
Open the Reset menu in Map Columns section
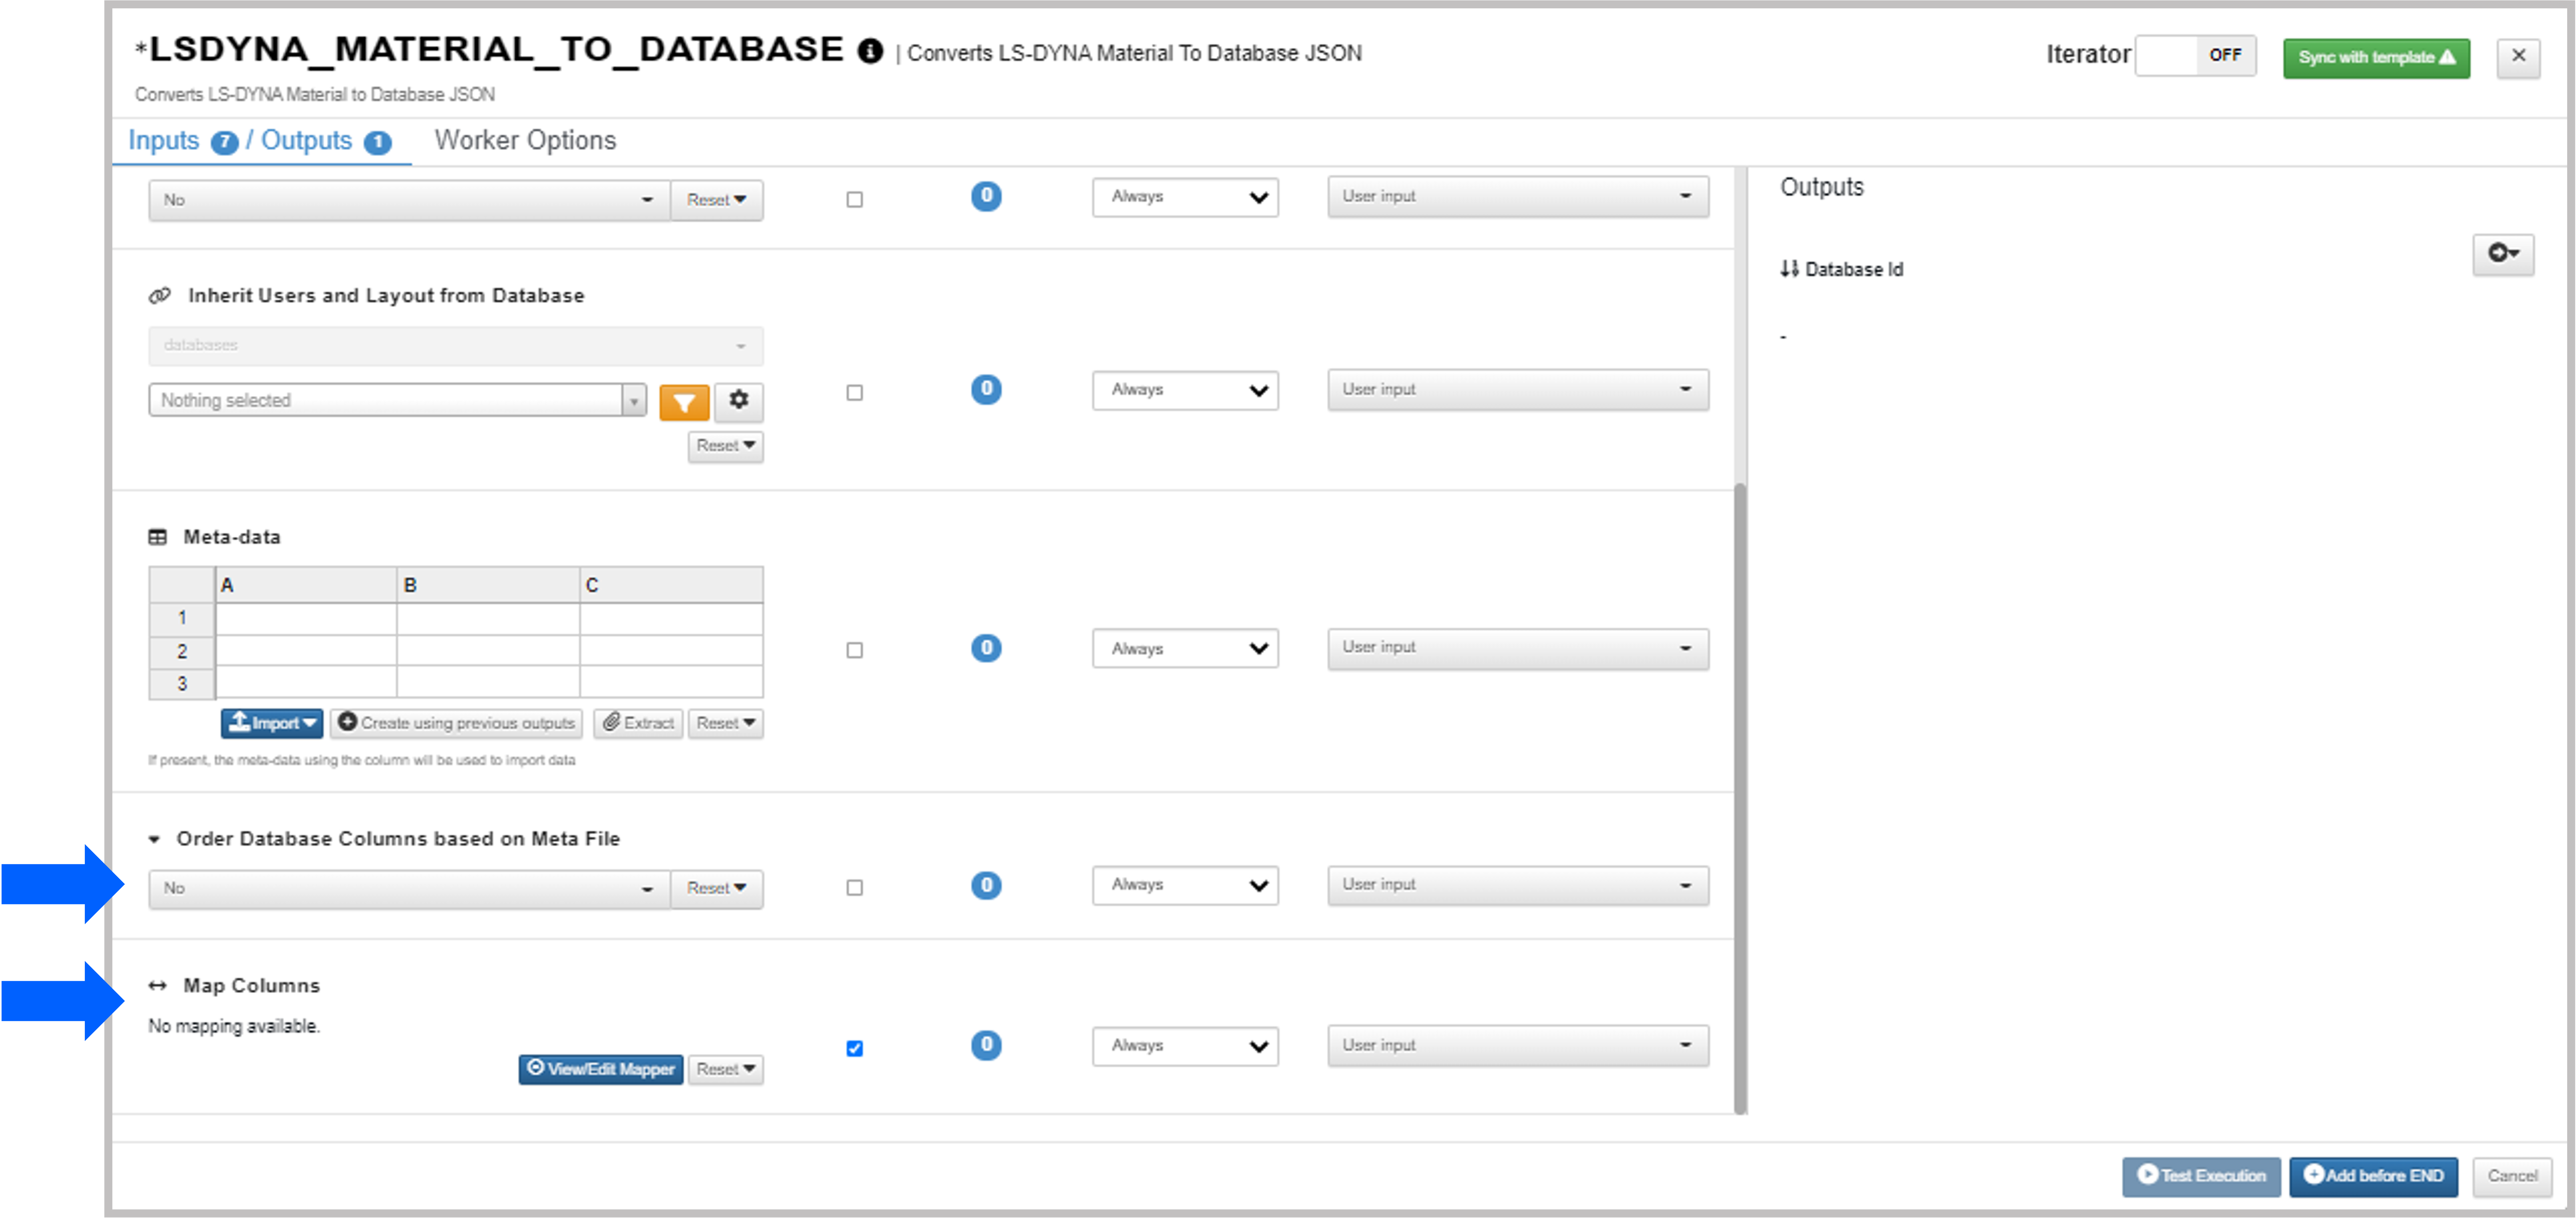(725, 1069)
